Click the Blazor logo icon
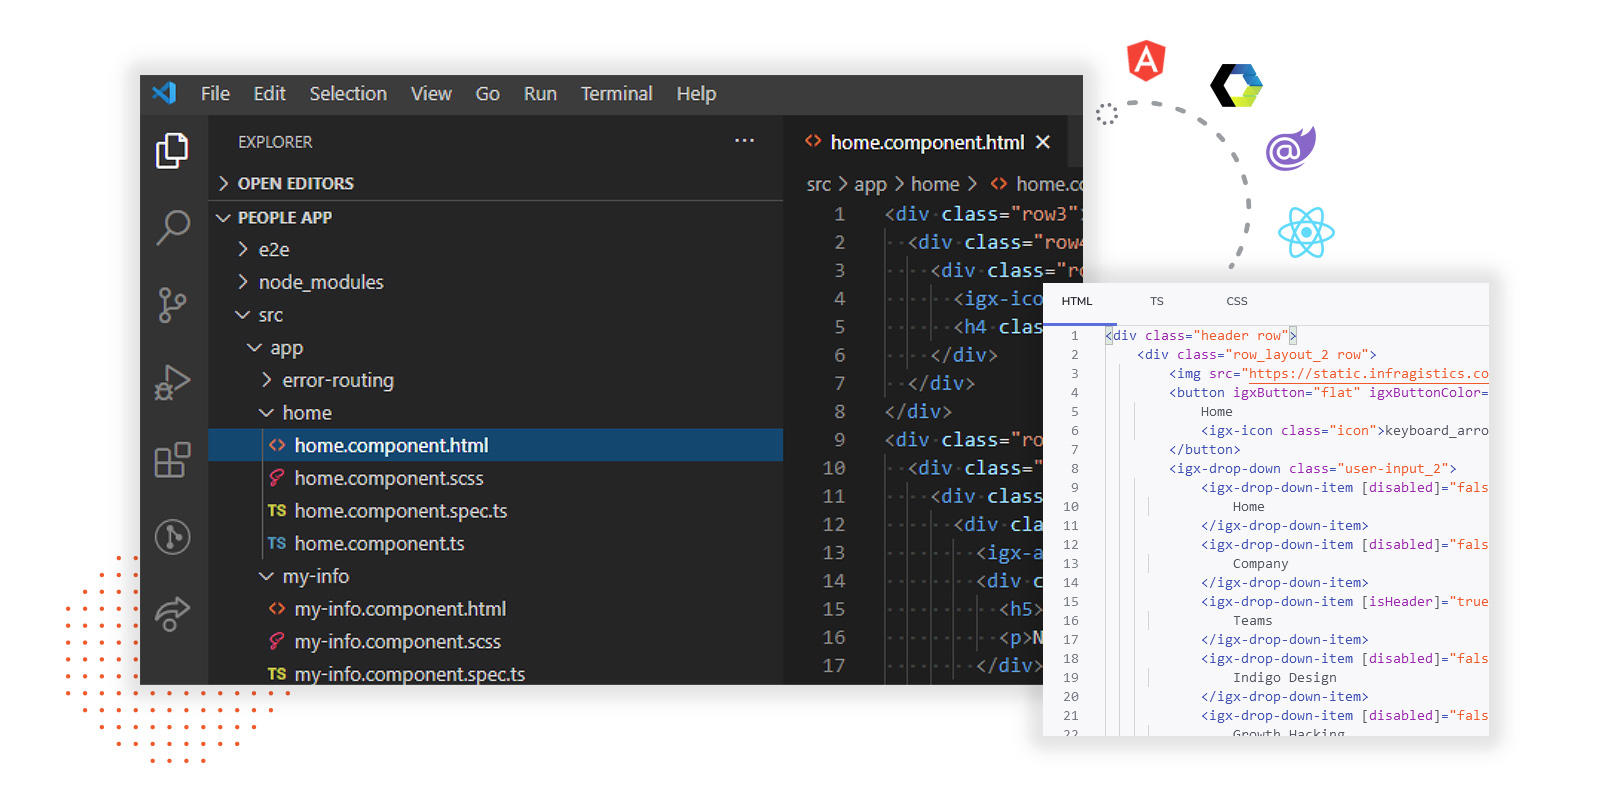Screen dimensions: 1600x794 pyautogui.click(x=1290, y=149)
